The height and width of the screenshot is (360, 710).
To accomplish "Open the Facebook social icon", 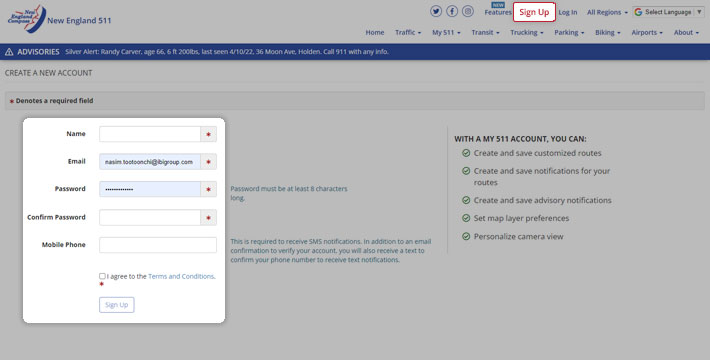I will [452, 11].
